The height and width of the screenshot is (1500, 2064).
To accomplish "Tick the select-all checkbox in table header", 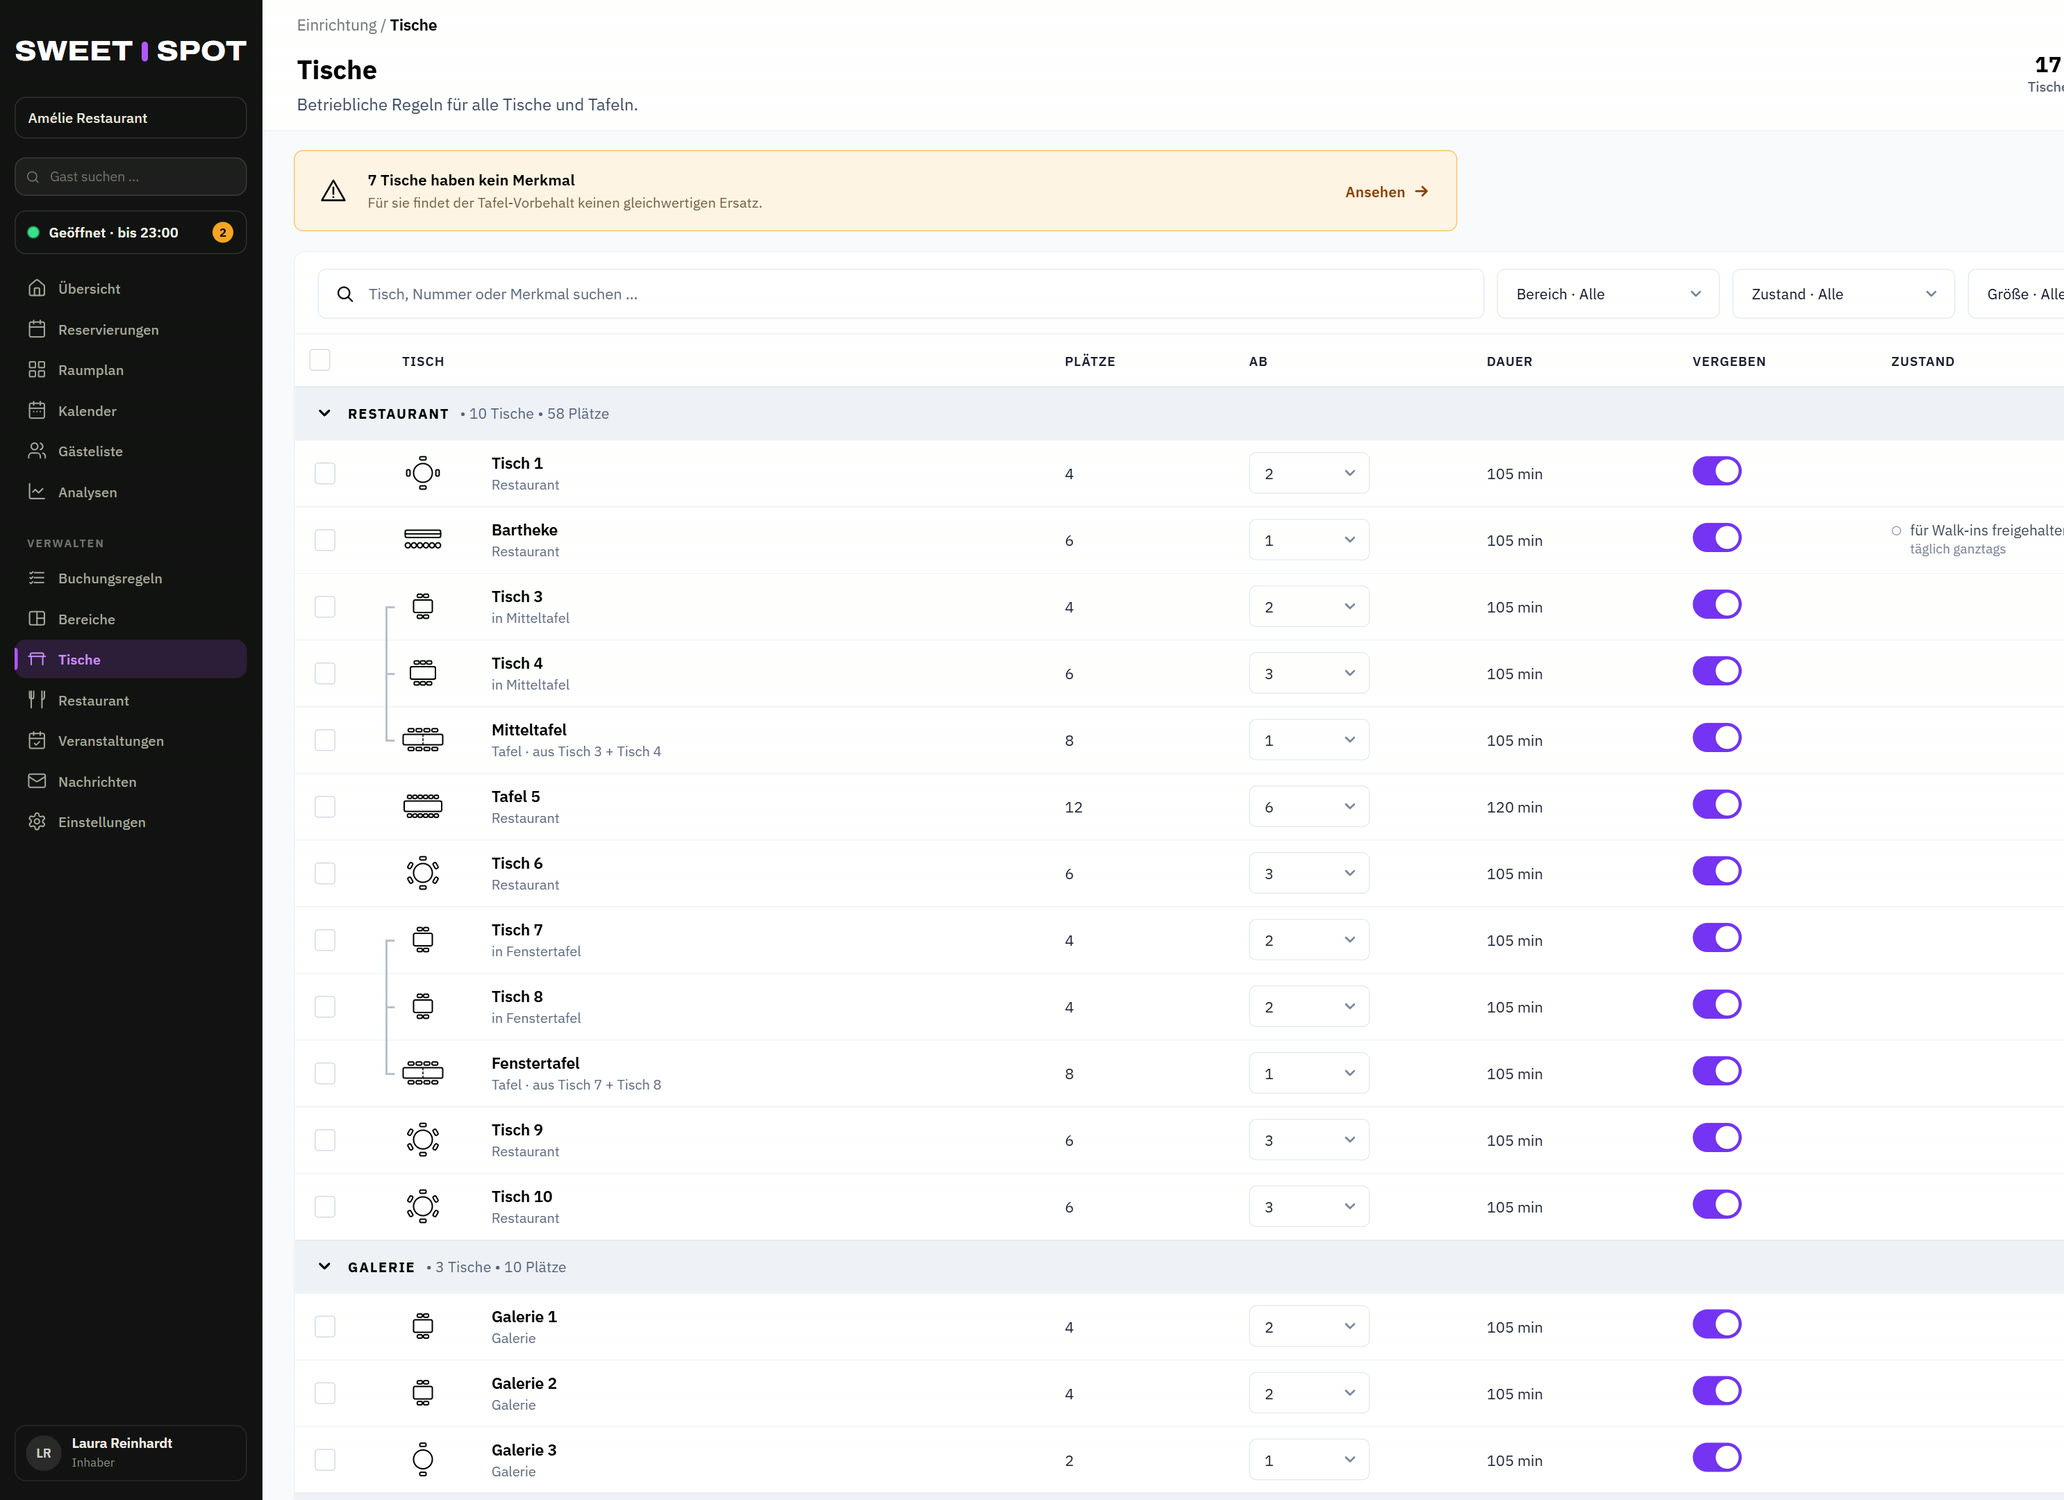I will [320, 360].
